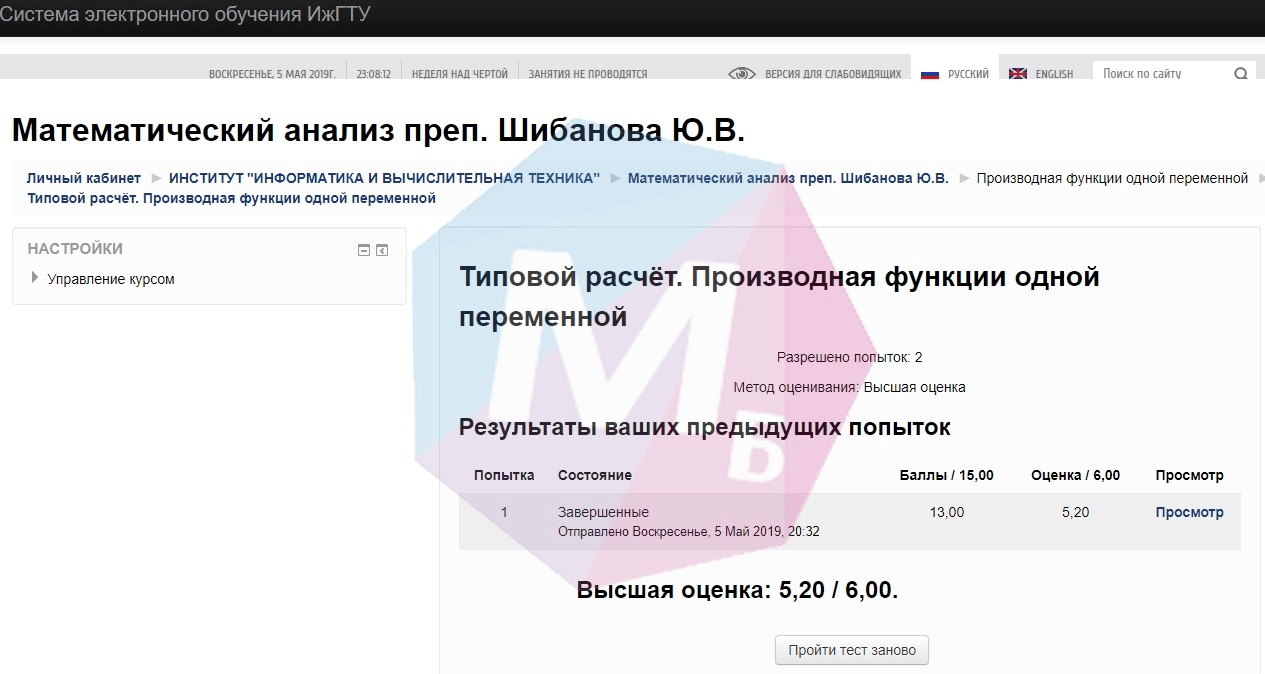
Task: Hide the Настройки block
Action: 364,250
